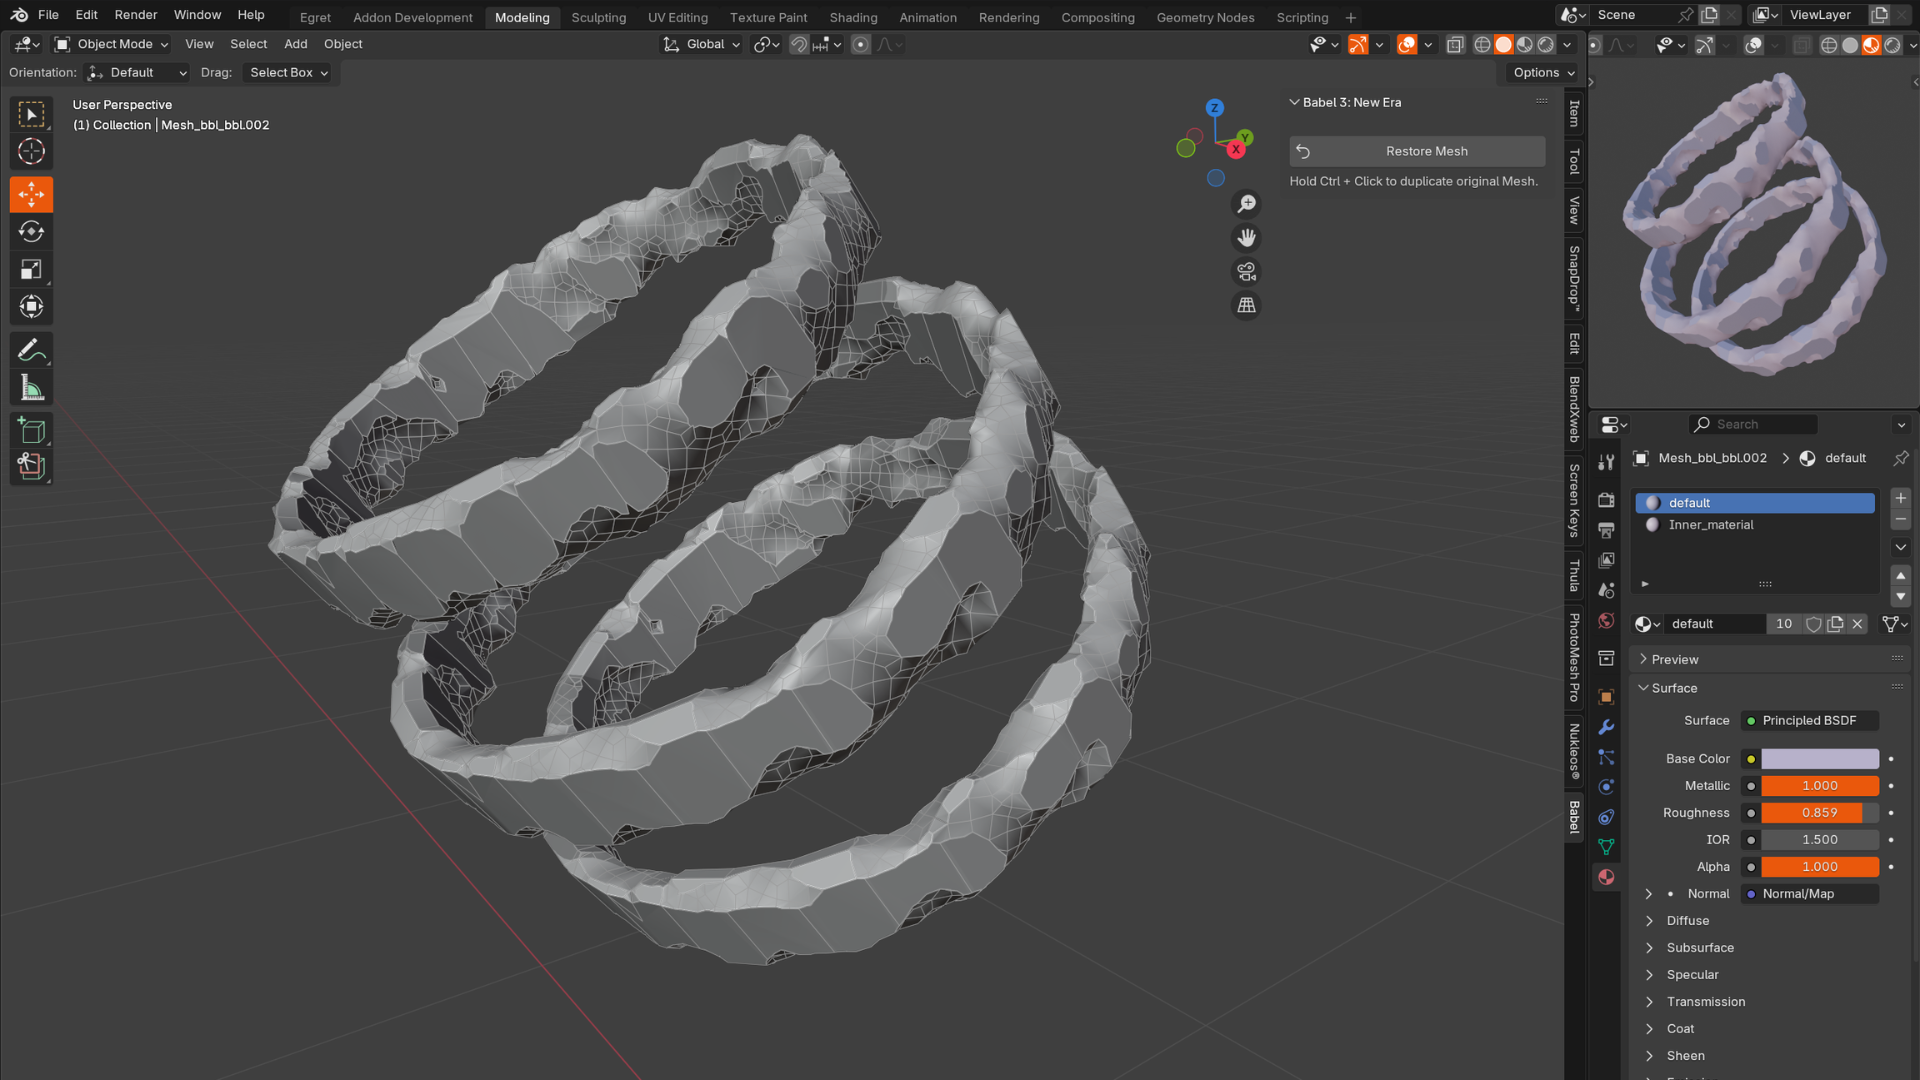The width and height of the screenshot is (1920, 1080).
Task: Select the Cursor tool in toolbar
Action: 31,151
